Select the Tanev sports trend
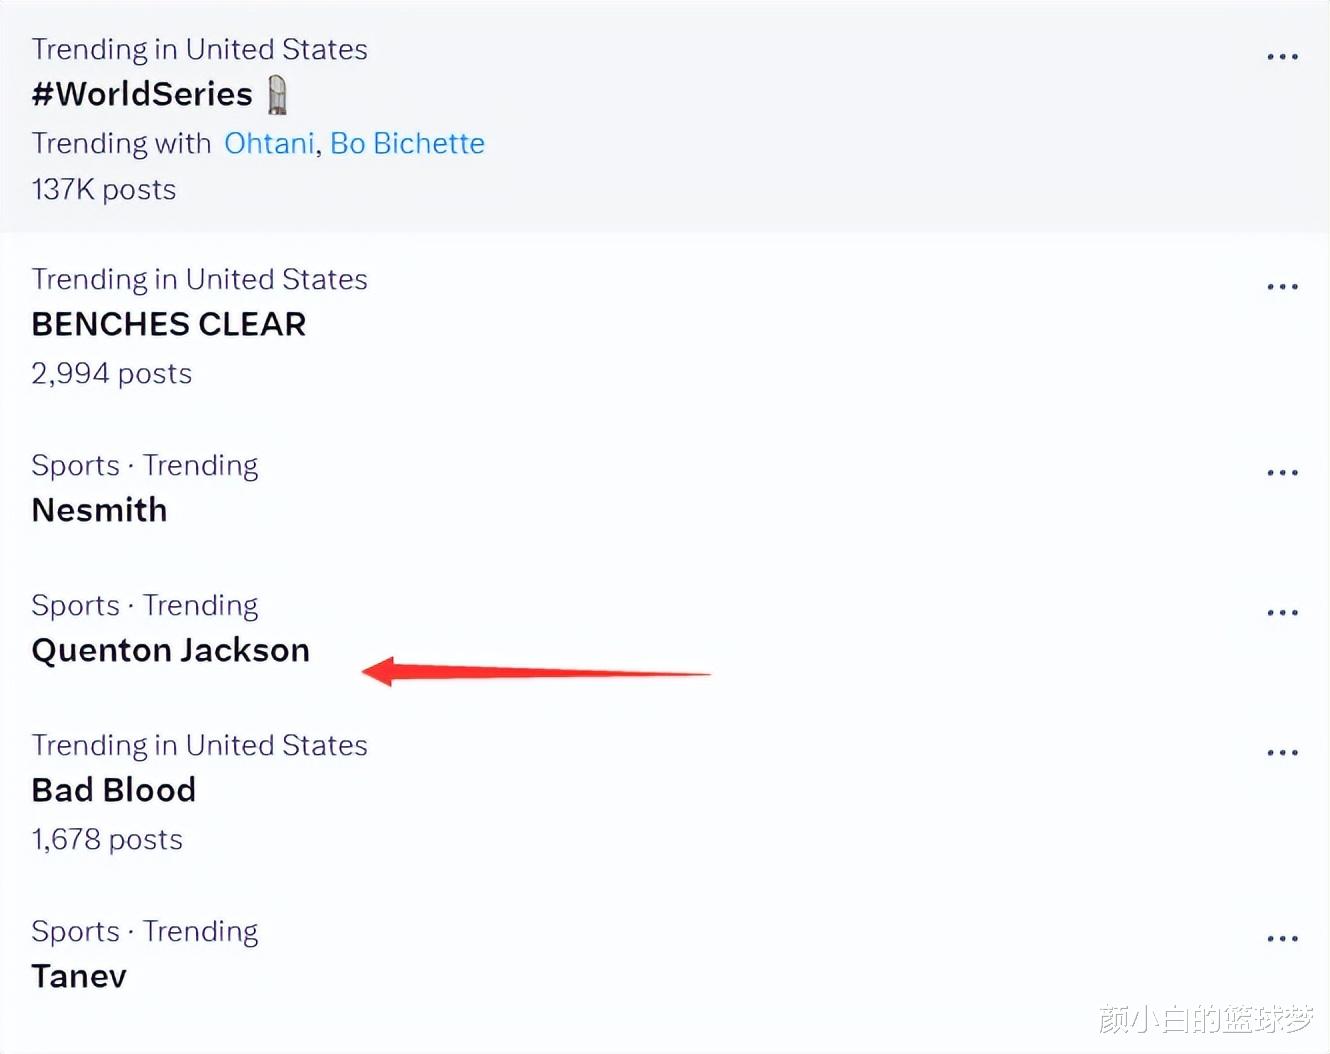Viewport: 1330px width, 1054px height. (79, 976)
